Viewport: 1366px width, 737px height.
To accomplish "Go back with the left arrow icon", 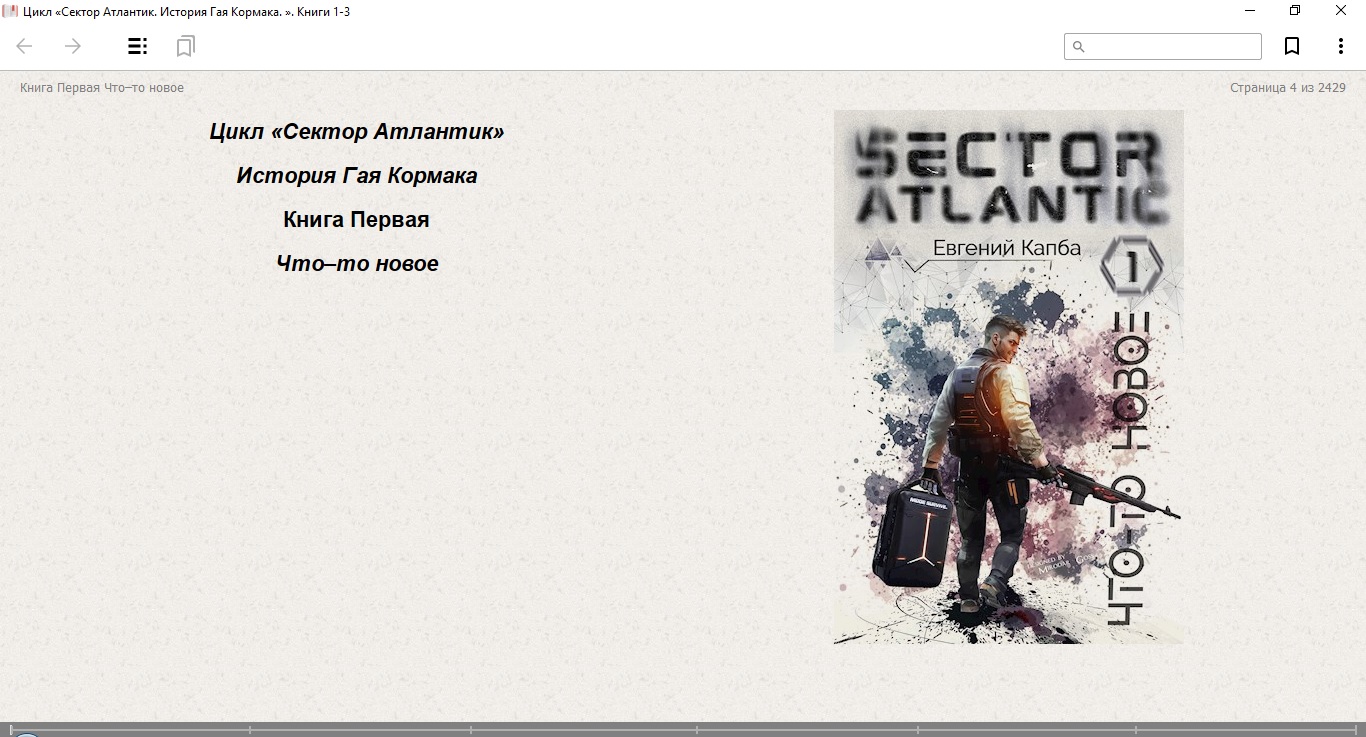I will pos(25,46).
